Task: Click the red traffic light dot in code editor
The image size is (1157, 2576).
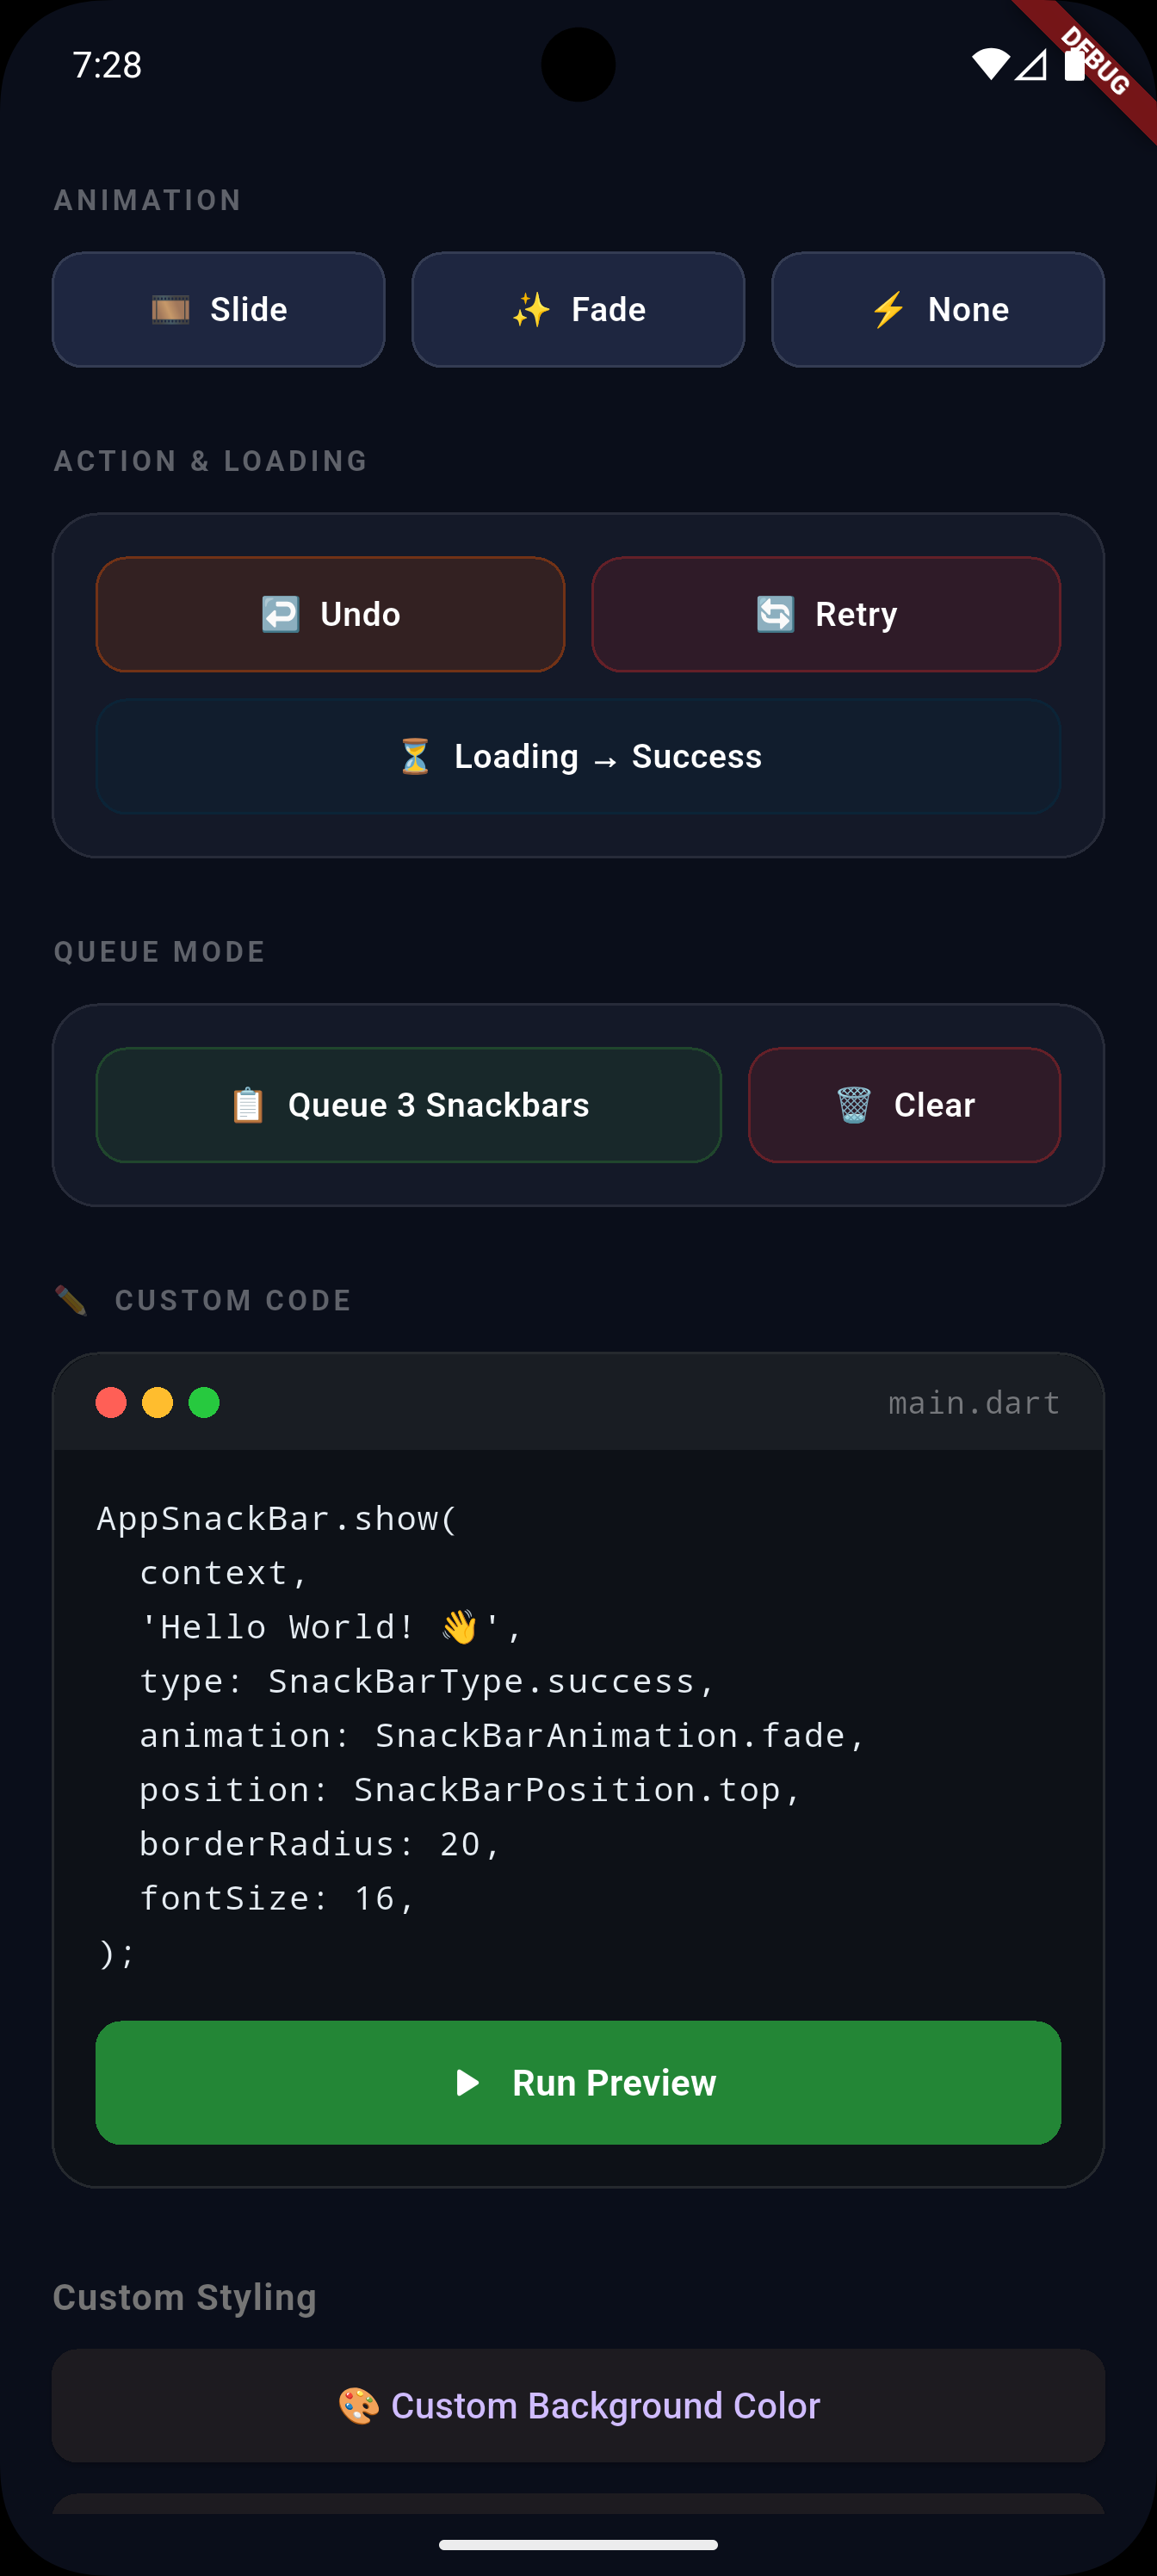Action: click(x=111, y=1402)
